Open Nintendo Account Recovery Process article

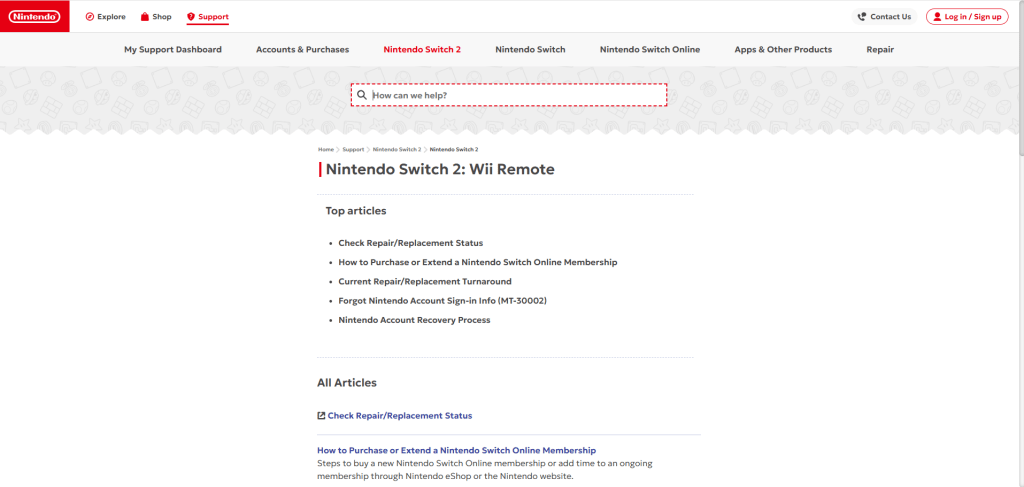click(x=414, y=320)
